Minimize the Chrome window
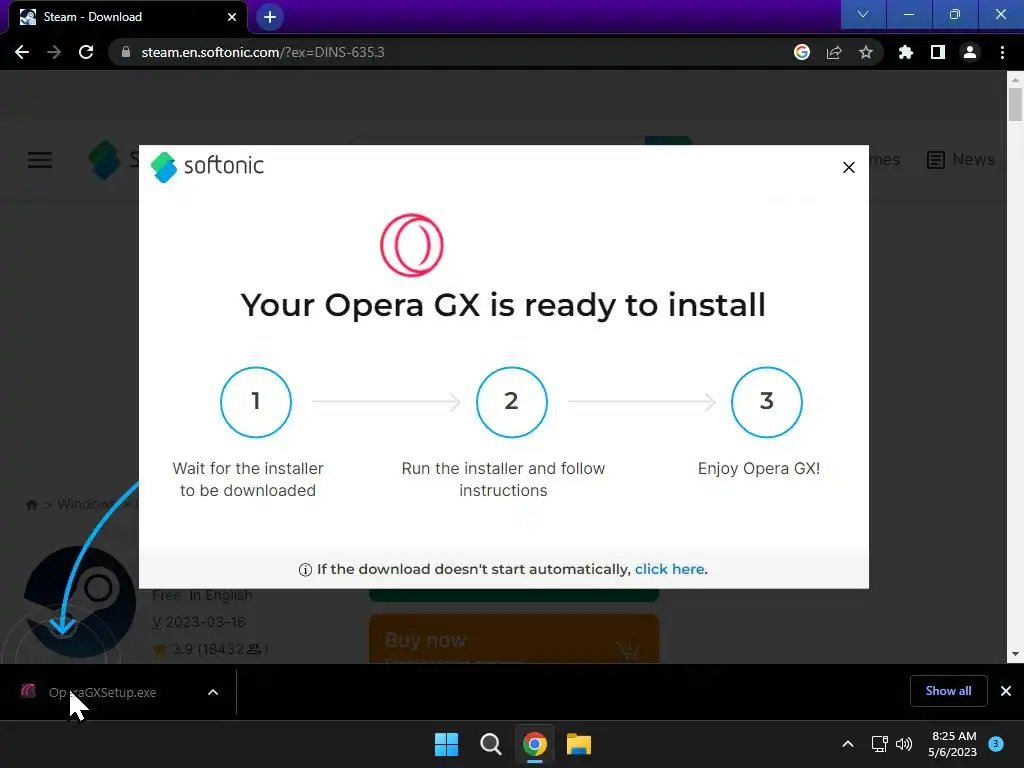Image resolution: width=1024 pixels, height=768 pixels. pyautogui.click(x=908, y=14)
